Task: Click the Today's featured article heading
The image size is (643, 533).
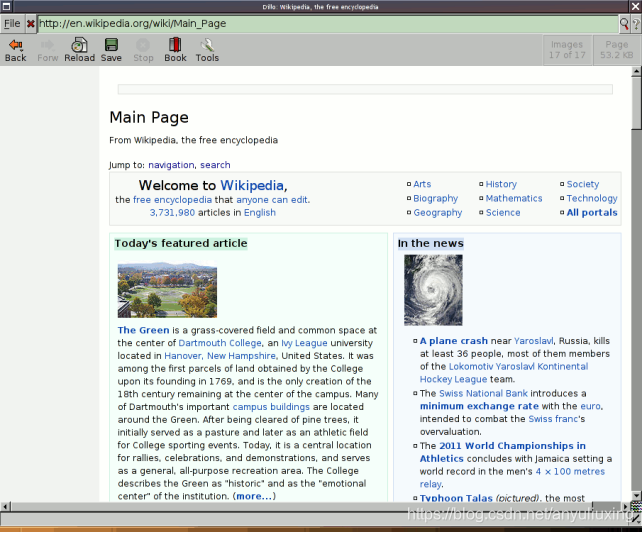Action: 181,244
